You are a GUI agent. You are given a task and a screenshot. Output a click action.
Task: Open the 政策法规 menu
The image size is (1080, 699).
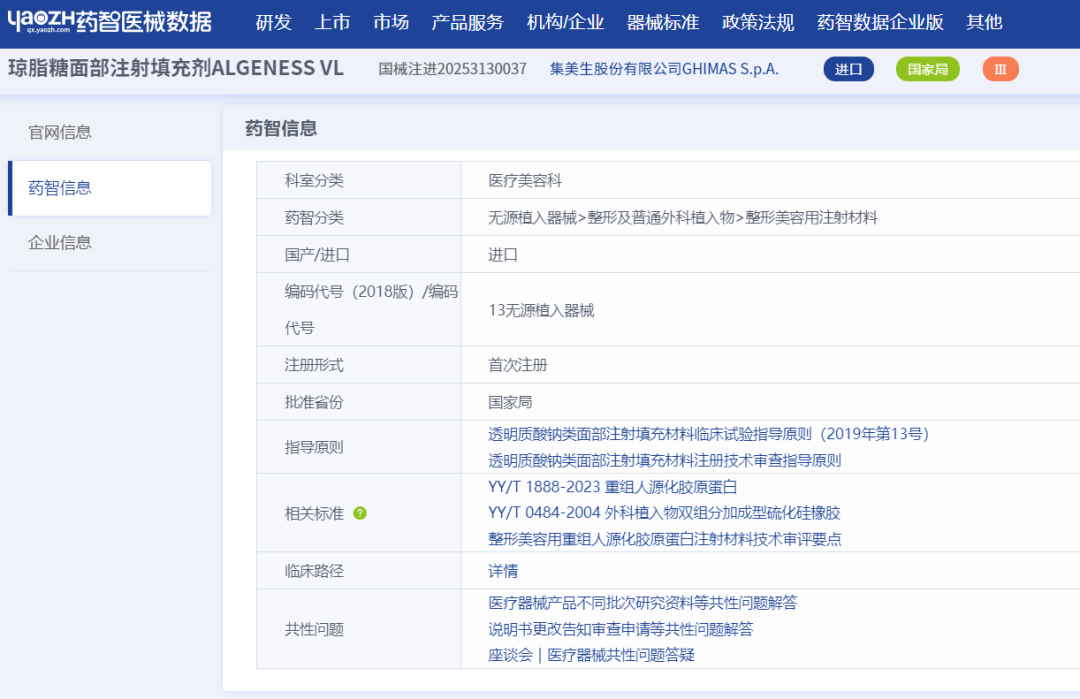(x=758, y=22)
